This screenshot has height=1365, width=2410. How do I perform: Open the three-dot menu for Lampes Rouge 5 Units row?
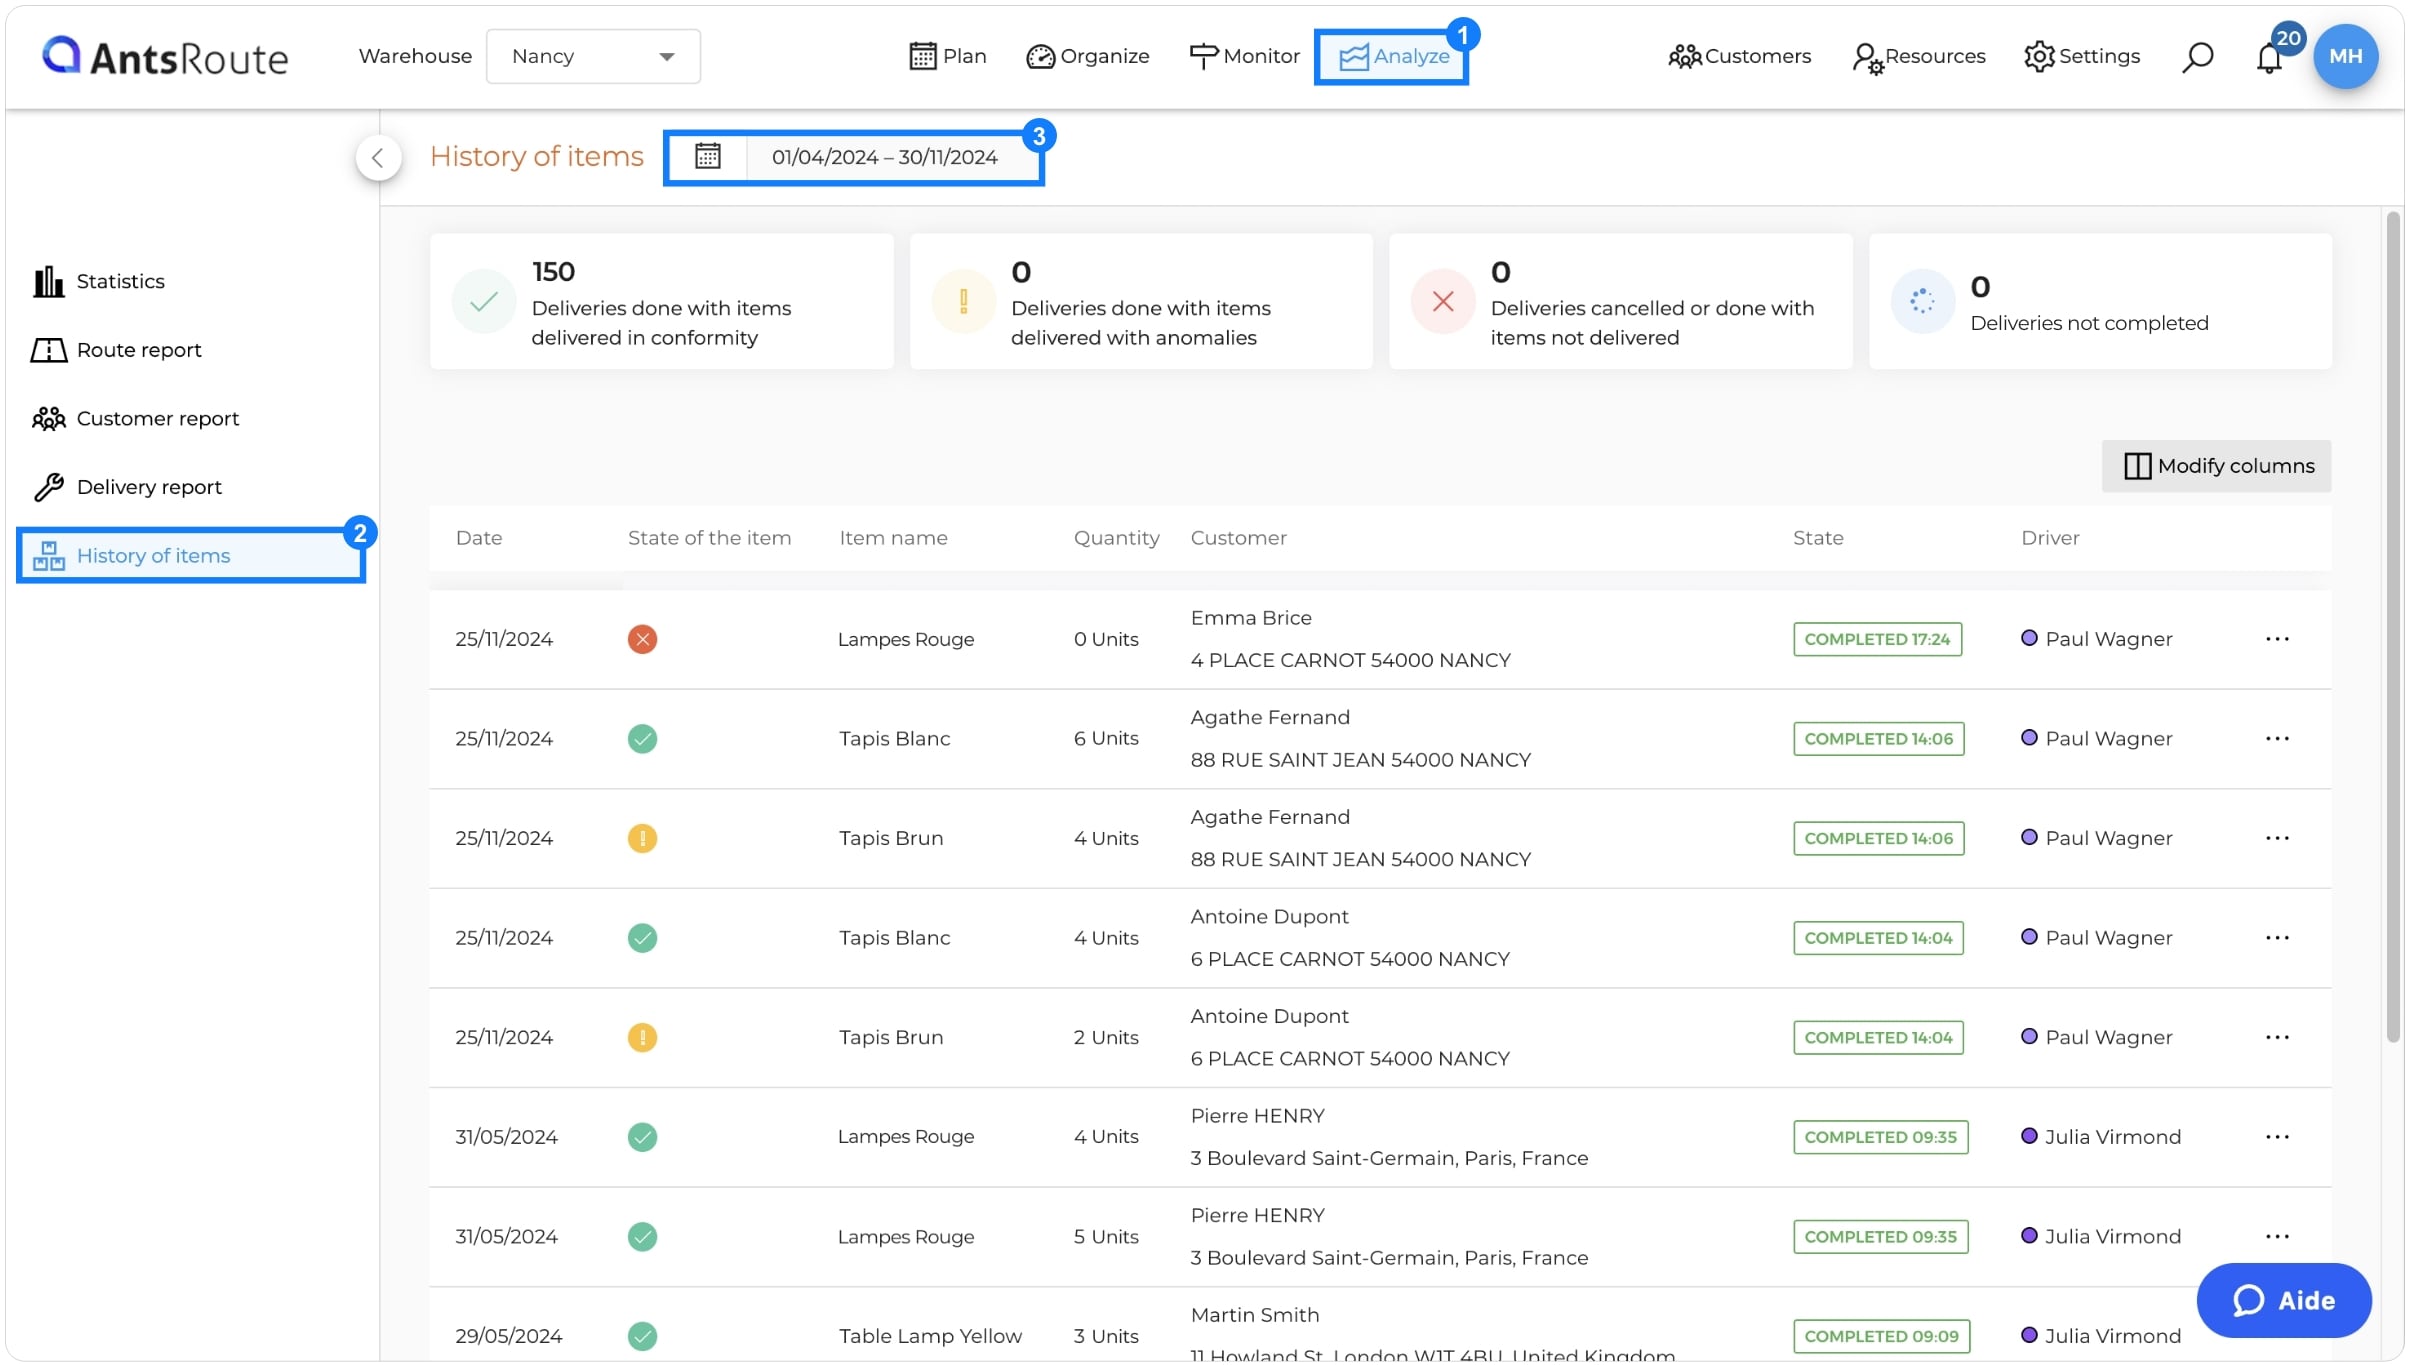click(2277, 1237)
